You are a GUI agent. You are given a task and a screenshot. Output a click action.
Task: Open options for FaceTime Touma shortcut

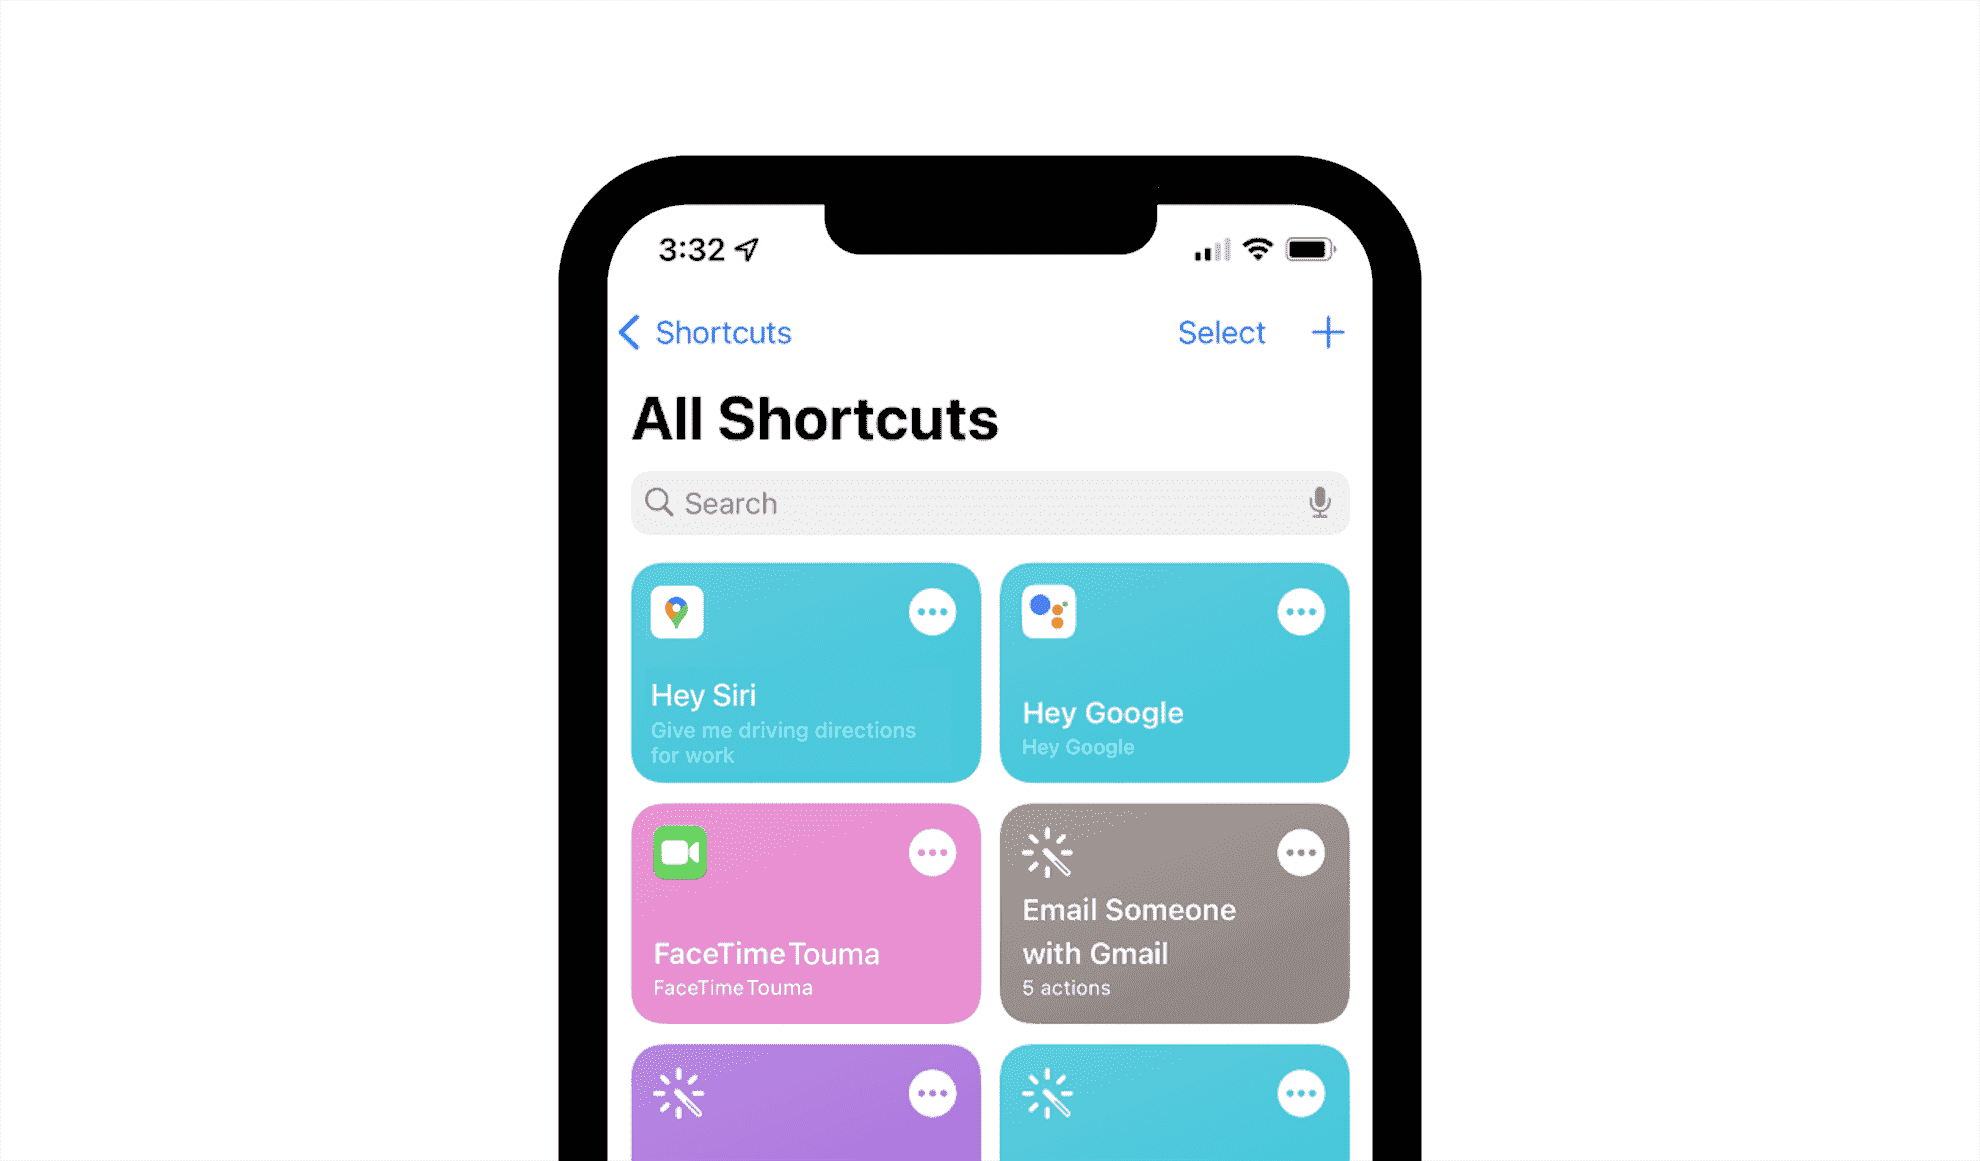[x=934, y=854]
